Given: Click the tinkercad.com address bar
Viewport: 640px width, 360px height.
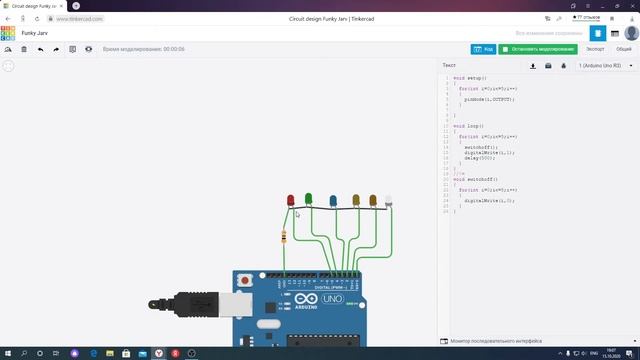Looking at the screenshot, I should point(80,19).
